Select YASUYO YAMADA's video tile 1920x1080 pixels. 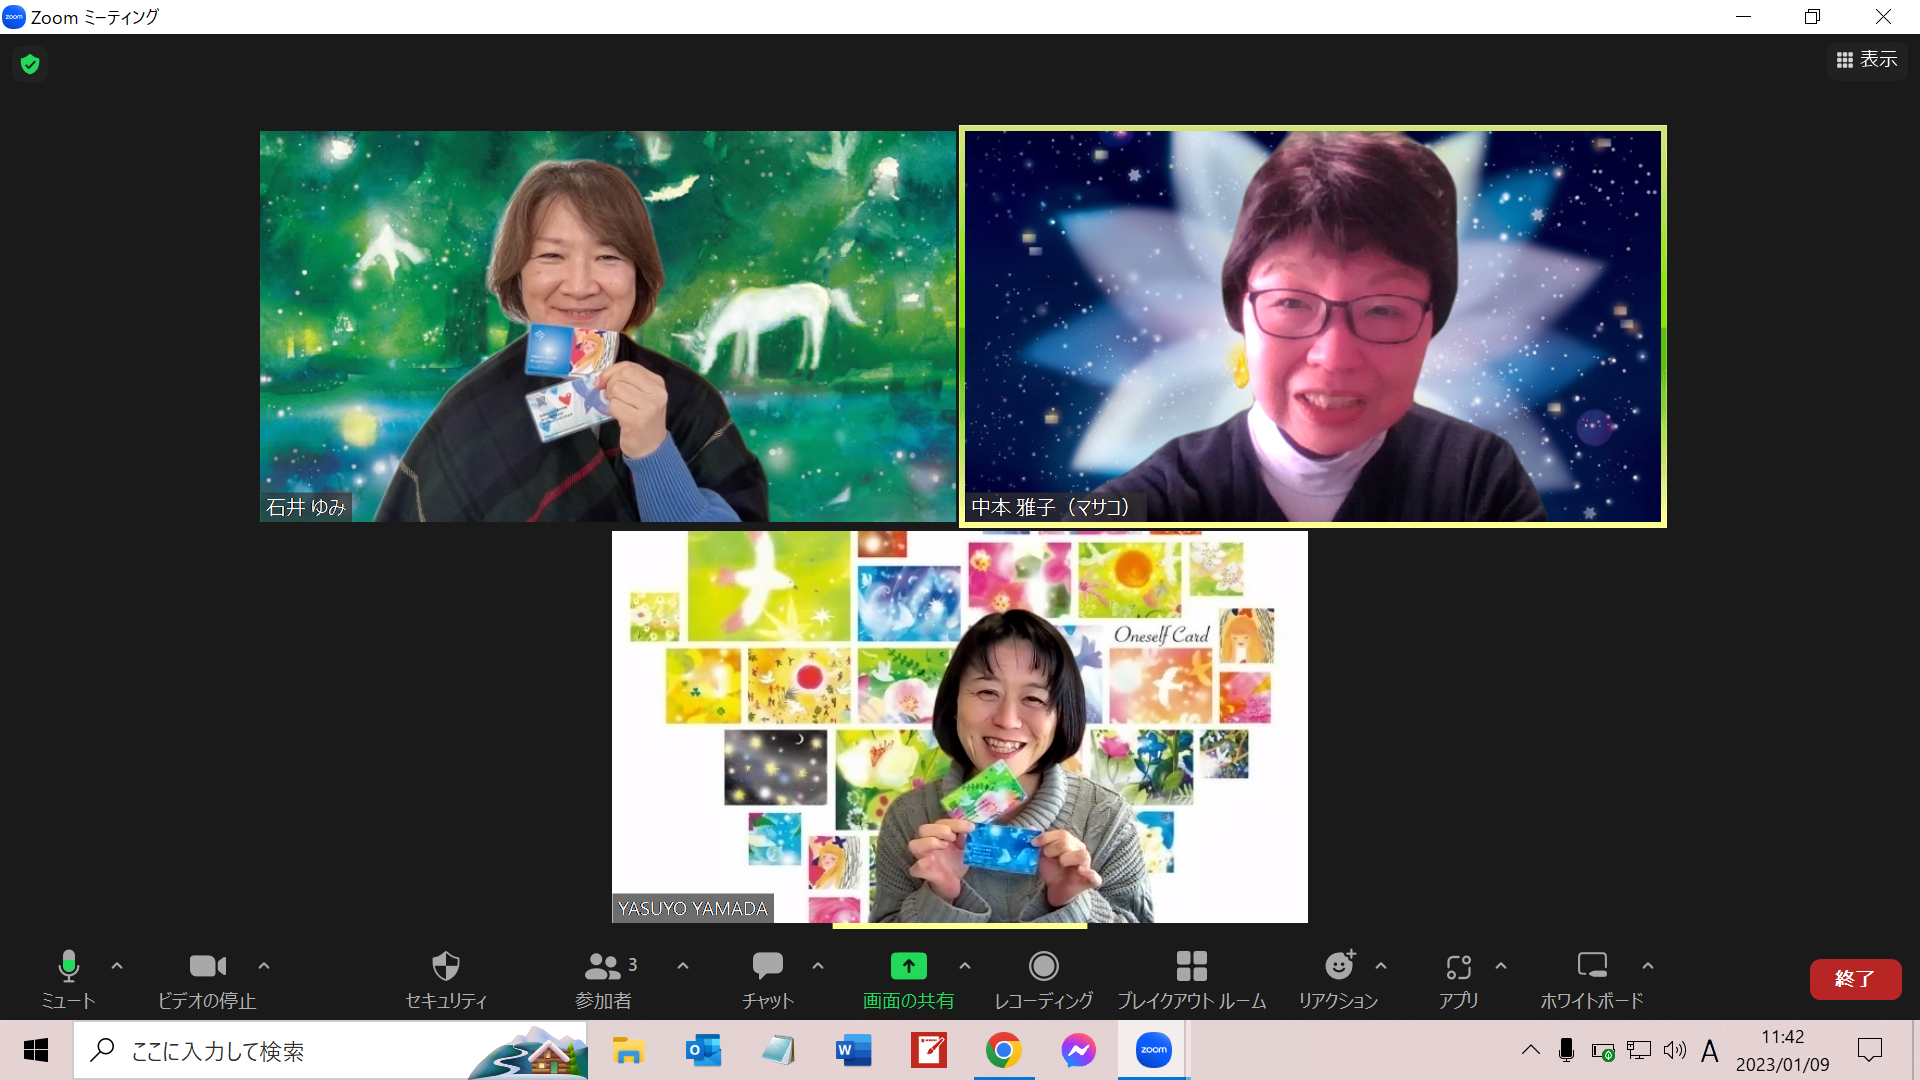959,727
